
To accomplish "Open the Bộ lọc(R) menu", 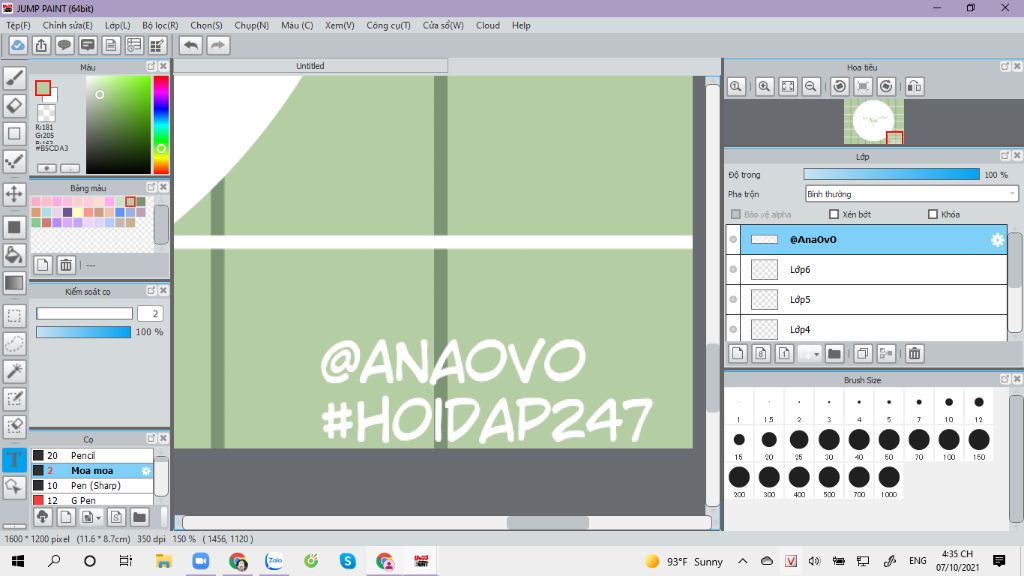I will [160, 25].
